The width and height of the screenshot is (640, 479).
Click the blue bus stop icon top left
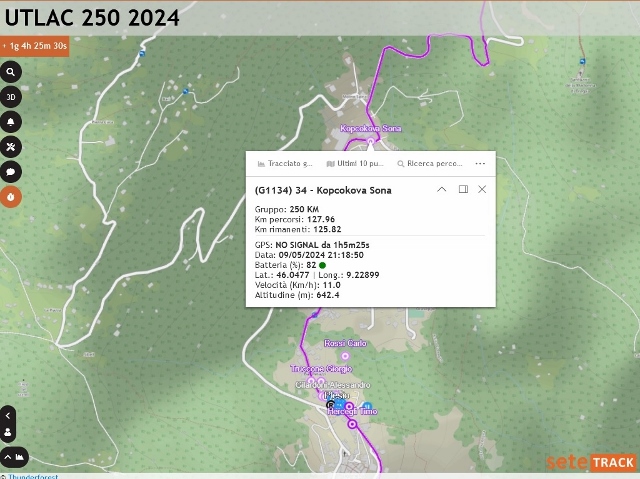(x=142, y=53)
